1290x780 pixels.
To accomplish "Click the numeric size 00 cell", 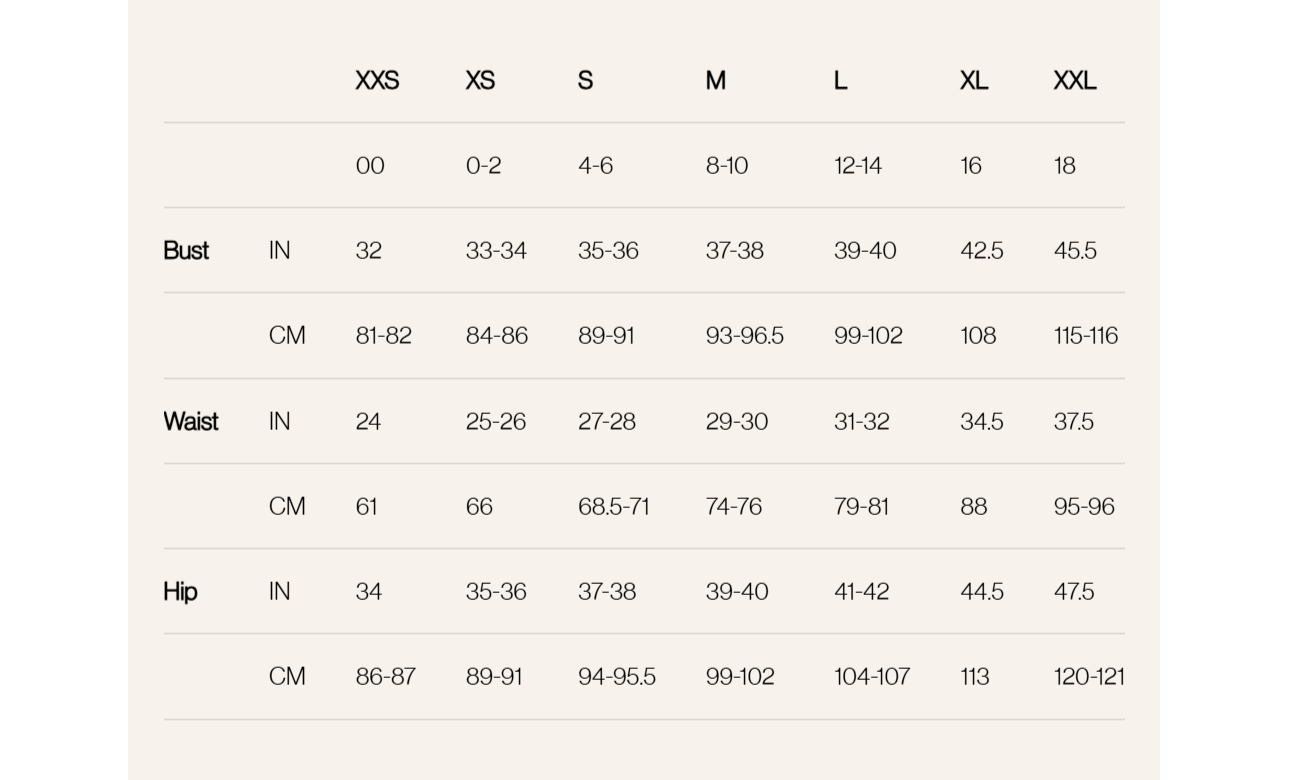I will (x=370, y=166).
